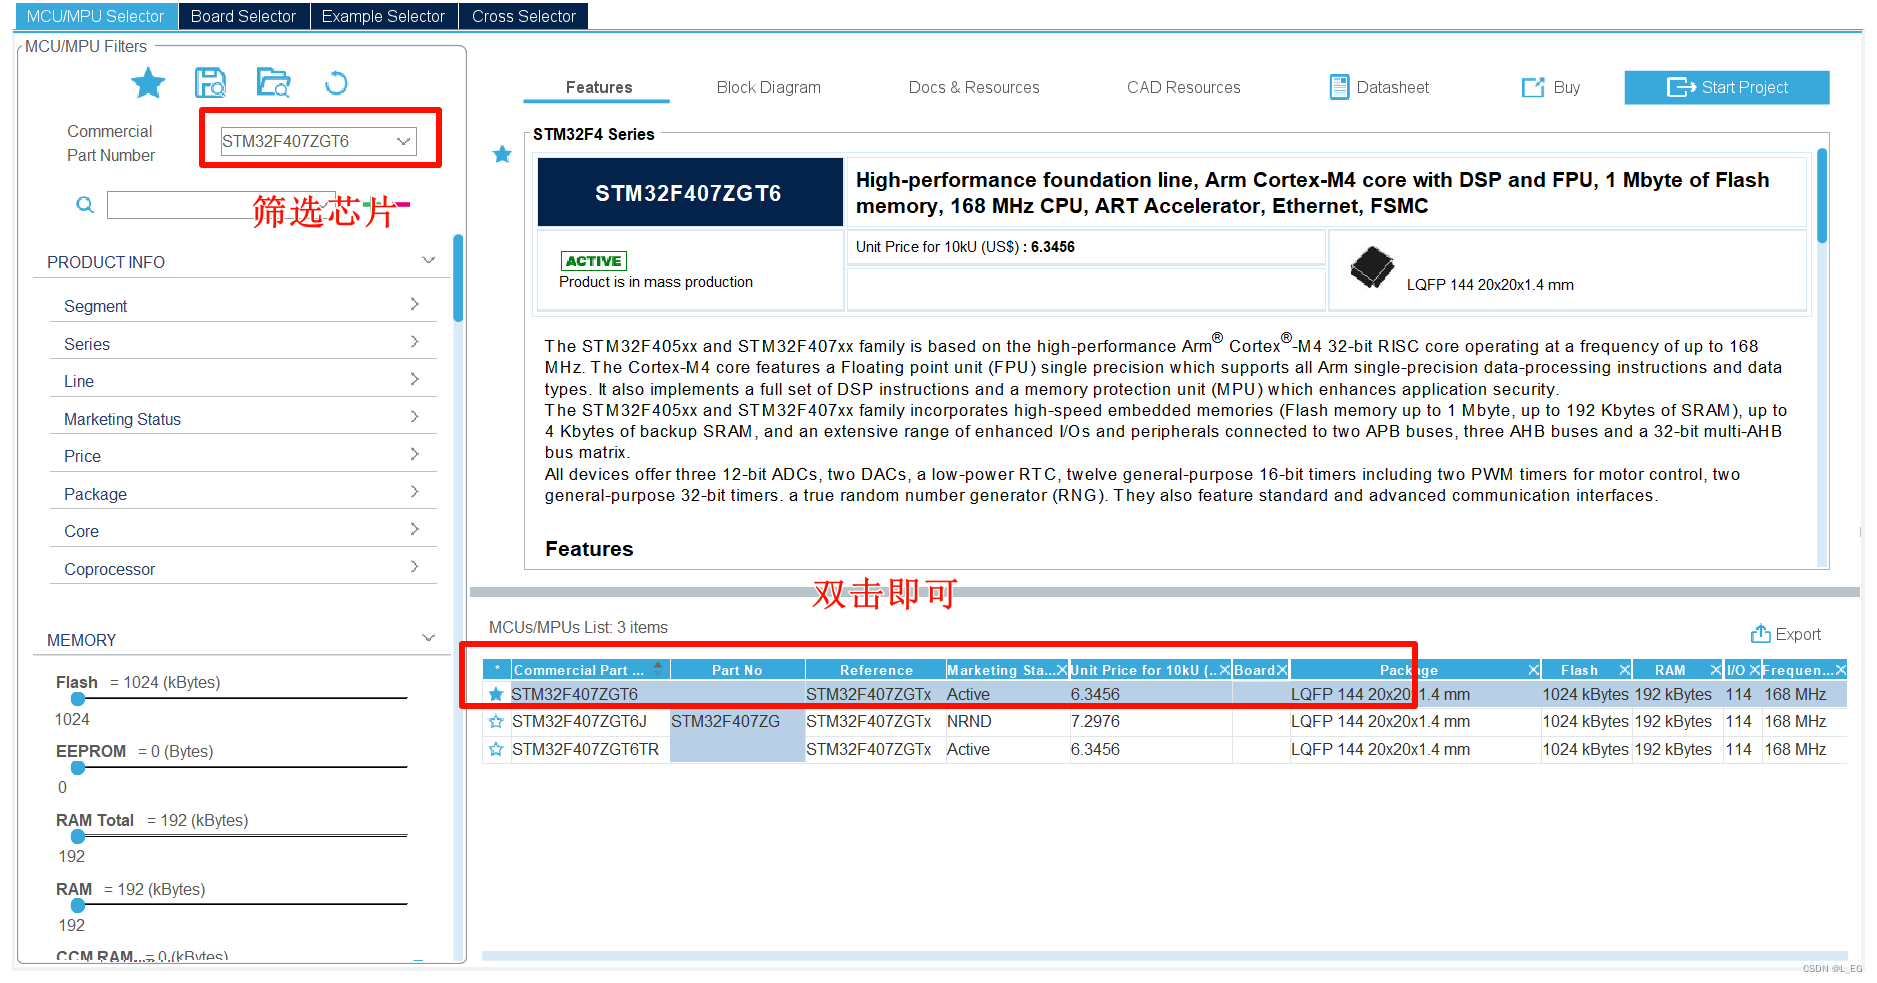Image resolution: width=1877 pixels, height=983 pixels.
Task: Open the CAD Resources tab
Action: point(1183,88)
